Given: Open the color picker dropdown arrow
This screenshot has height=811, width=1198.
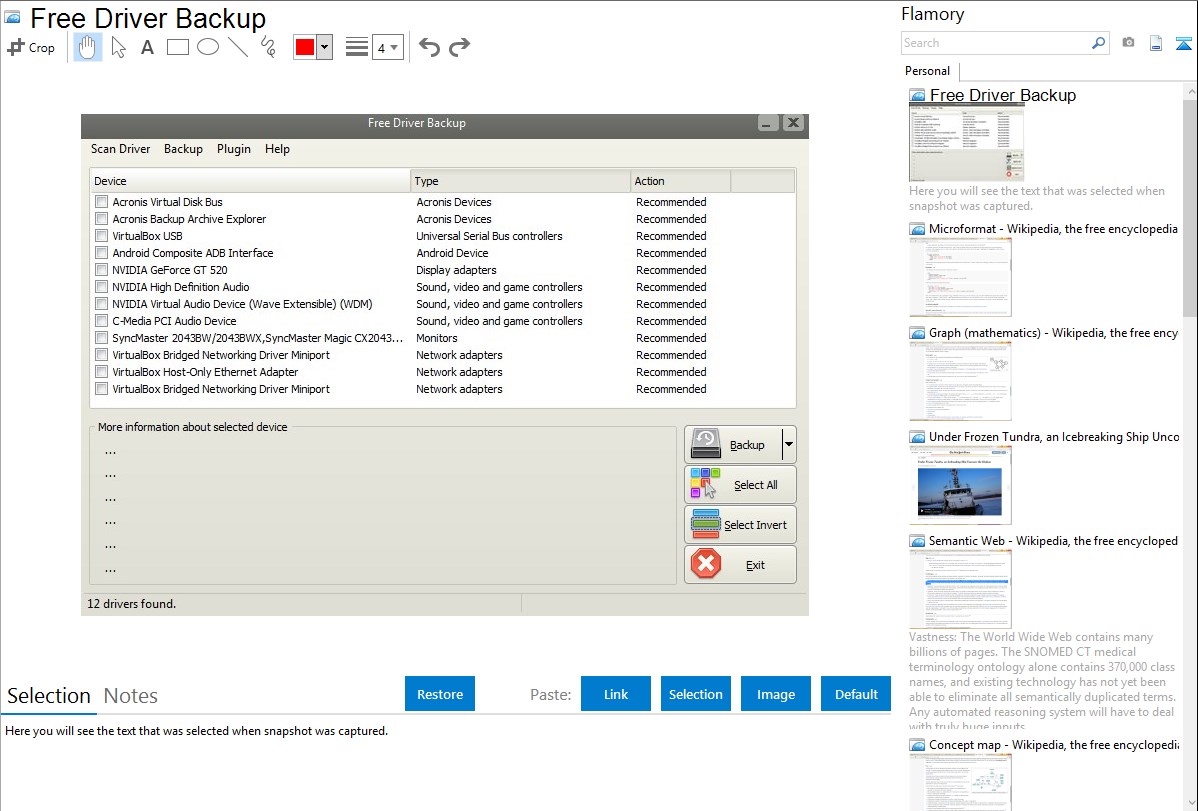Looking at the screenshot, I should (x=324, y=47).
